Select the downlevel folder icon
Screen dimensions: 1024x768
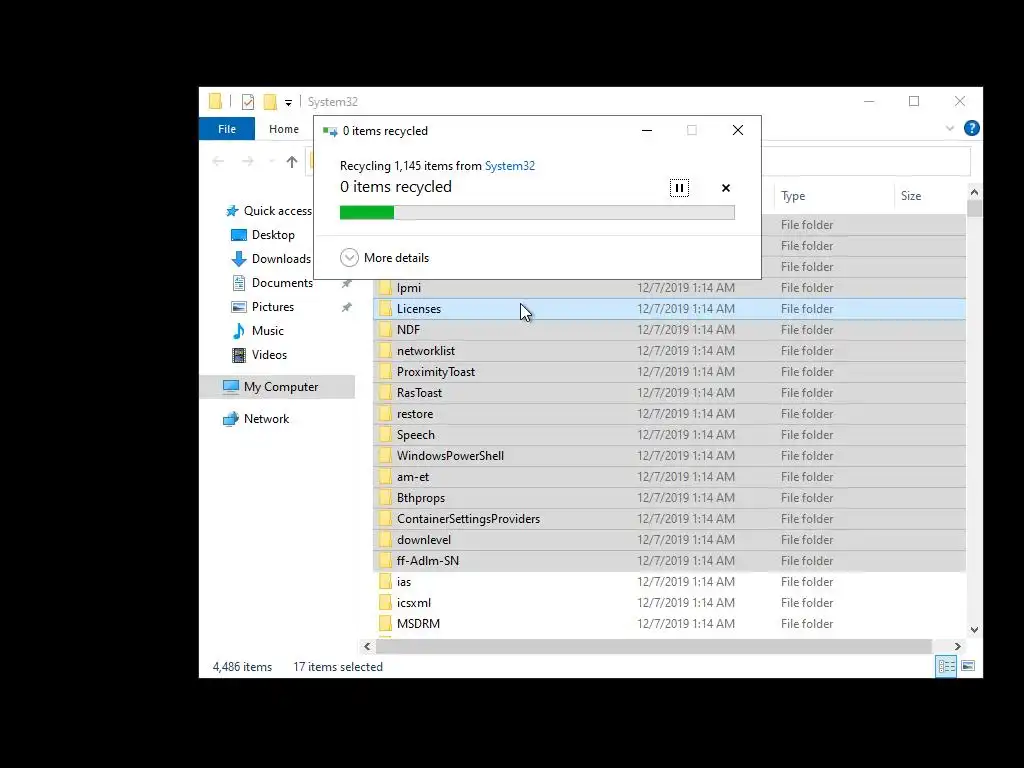click(385, 540)
